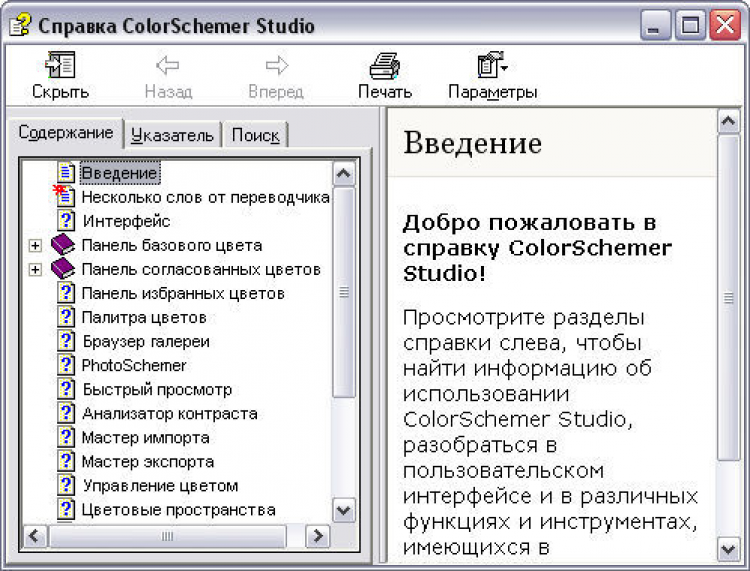Image resolution: width=750 pixels, height=571 pixels.
Task: Open the Цветовые пространства topic
Action: pos(178,510)
